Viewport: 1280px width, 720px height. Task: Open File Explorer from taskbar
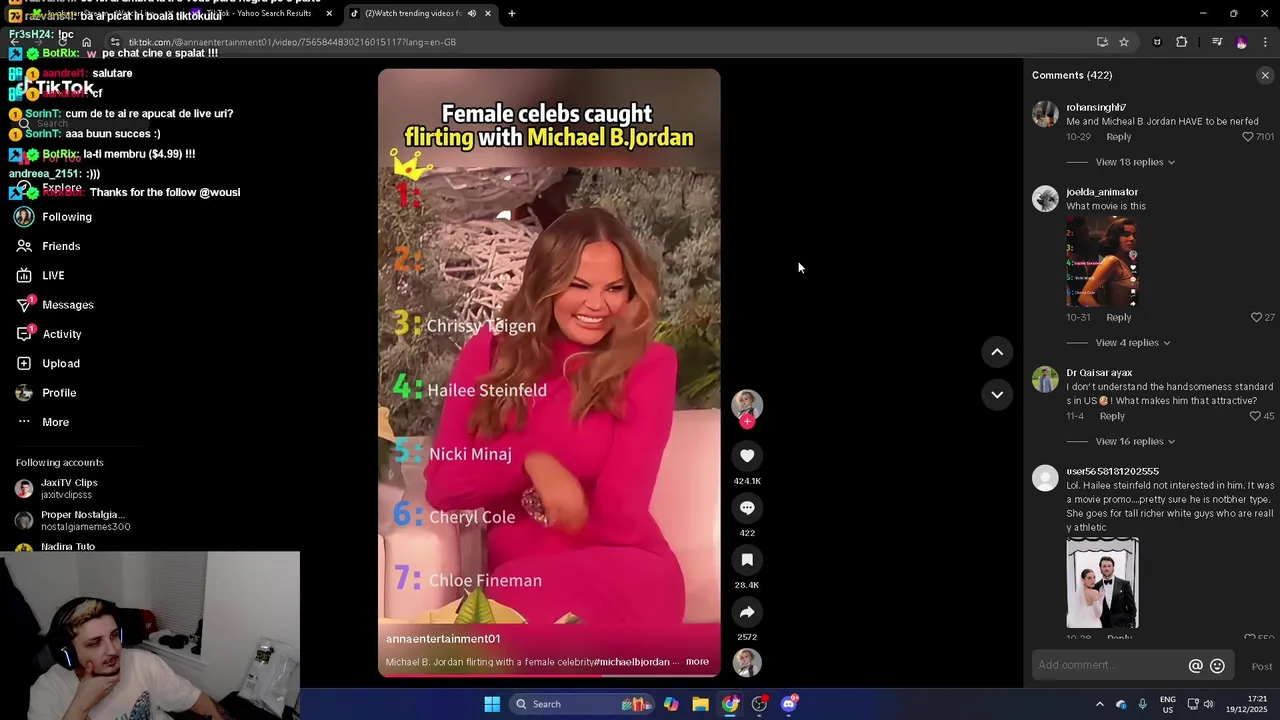(700, 704)
